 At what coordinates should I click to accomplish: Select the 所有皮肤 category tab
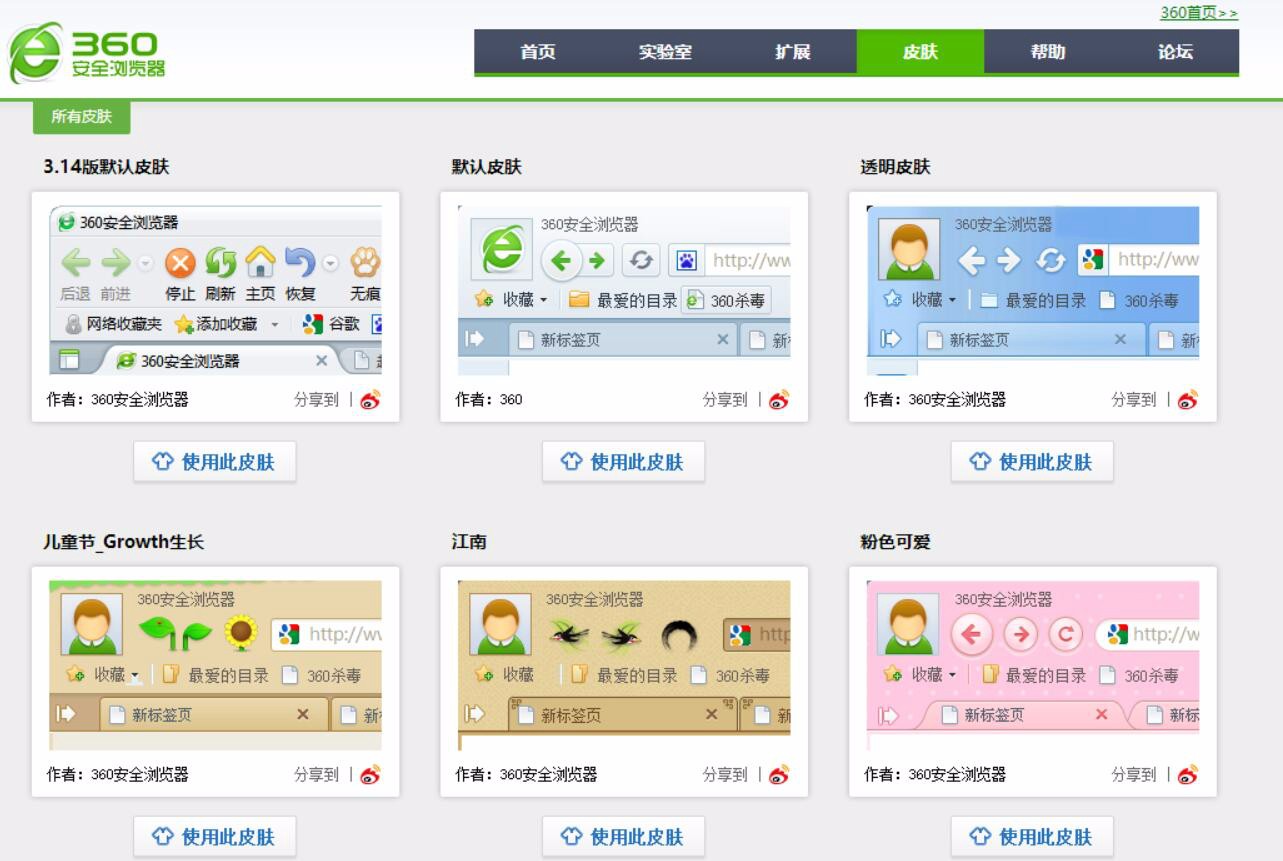tap(82, 117)
